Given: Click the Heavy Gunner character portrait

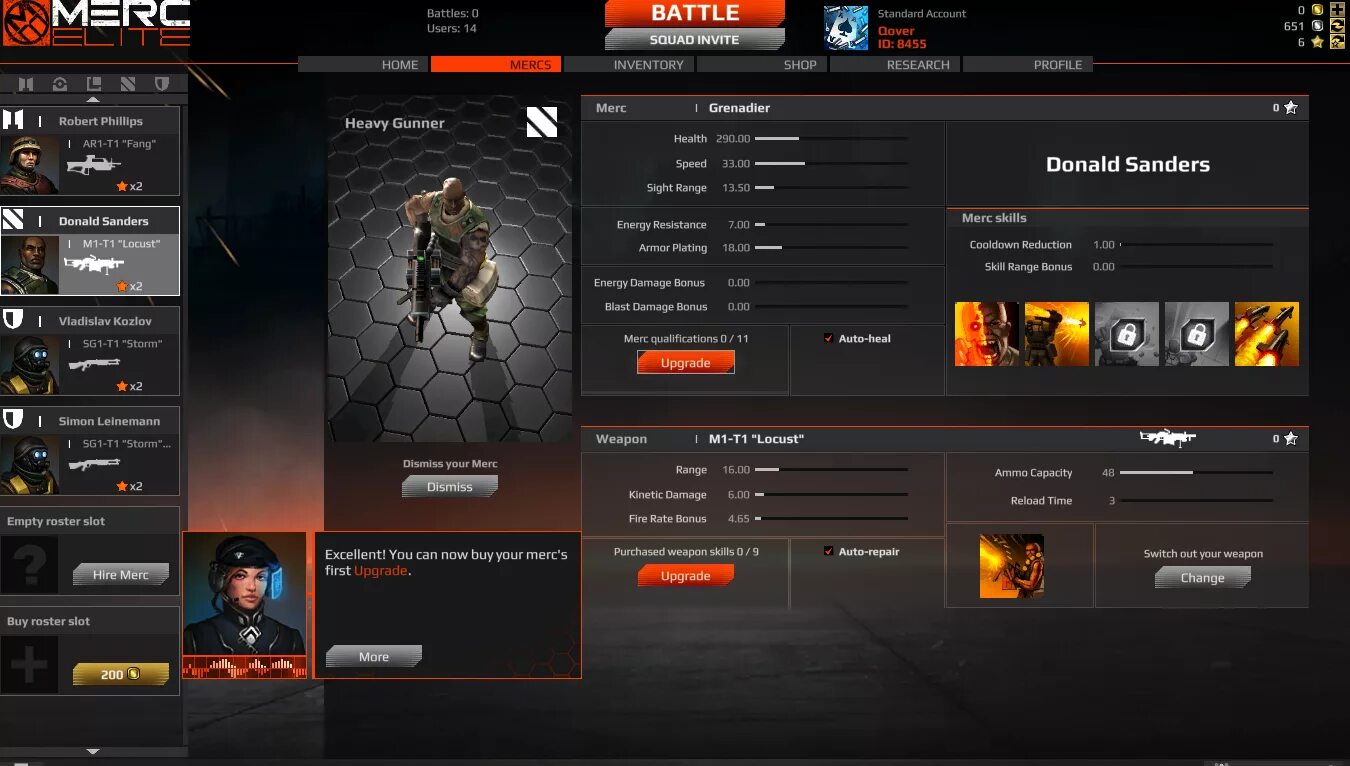Looking at the screenshot, I should click(x=449, y=269).
